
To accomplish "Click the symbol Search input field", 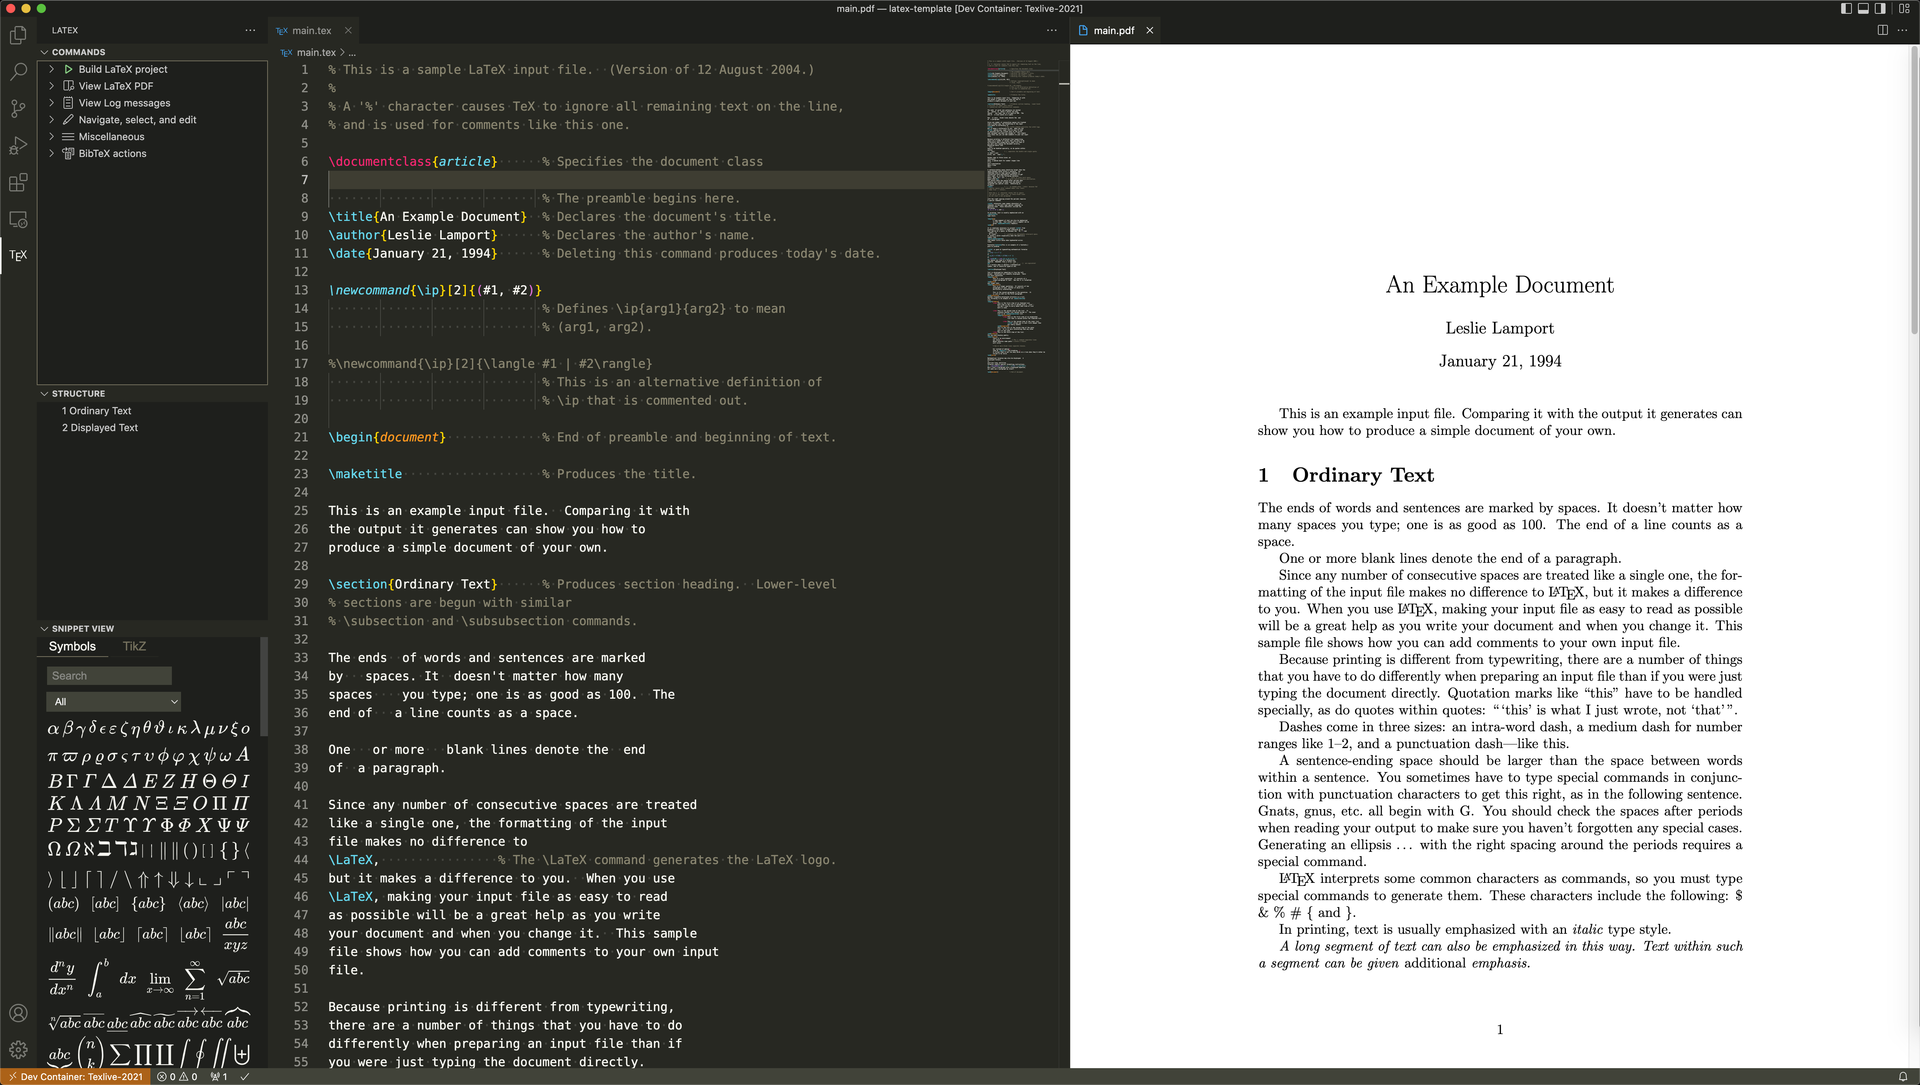I will 109,676.
